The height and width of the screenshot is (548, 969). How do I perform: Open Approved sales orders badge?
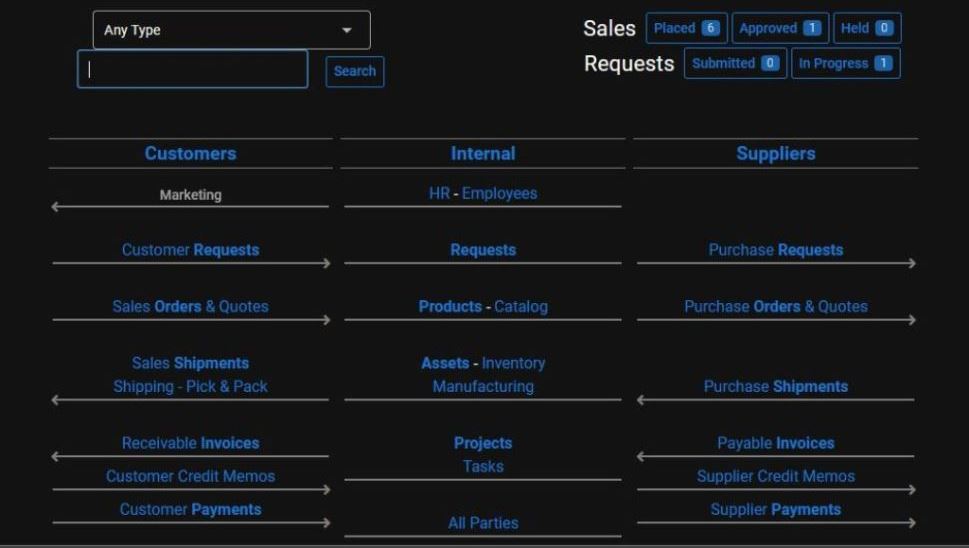(780, 28)
